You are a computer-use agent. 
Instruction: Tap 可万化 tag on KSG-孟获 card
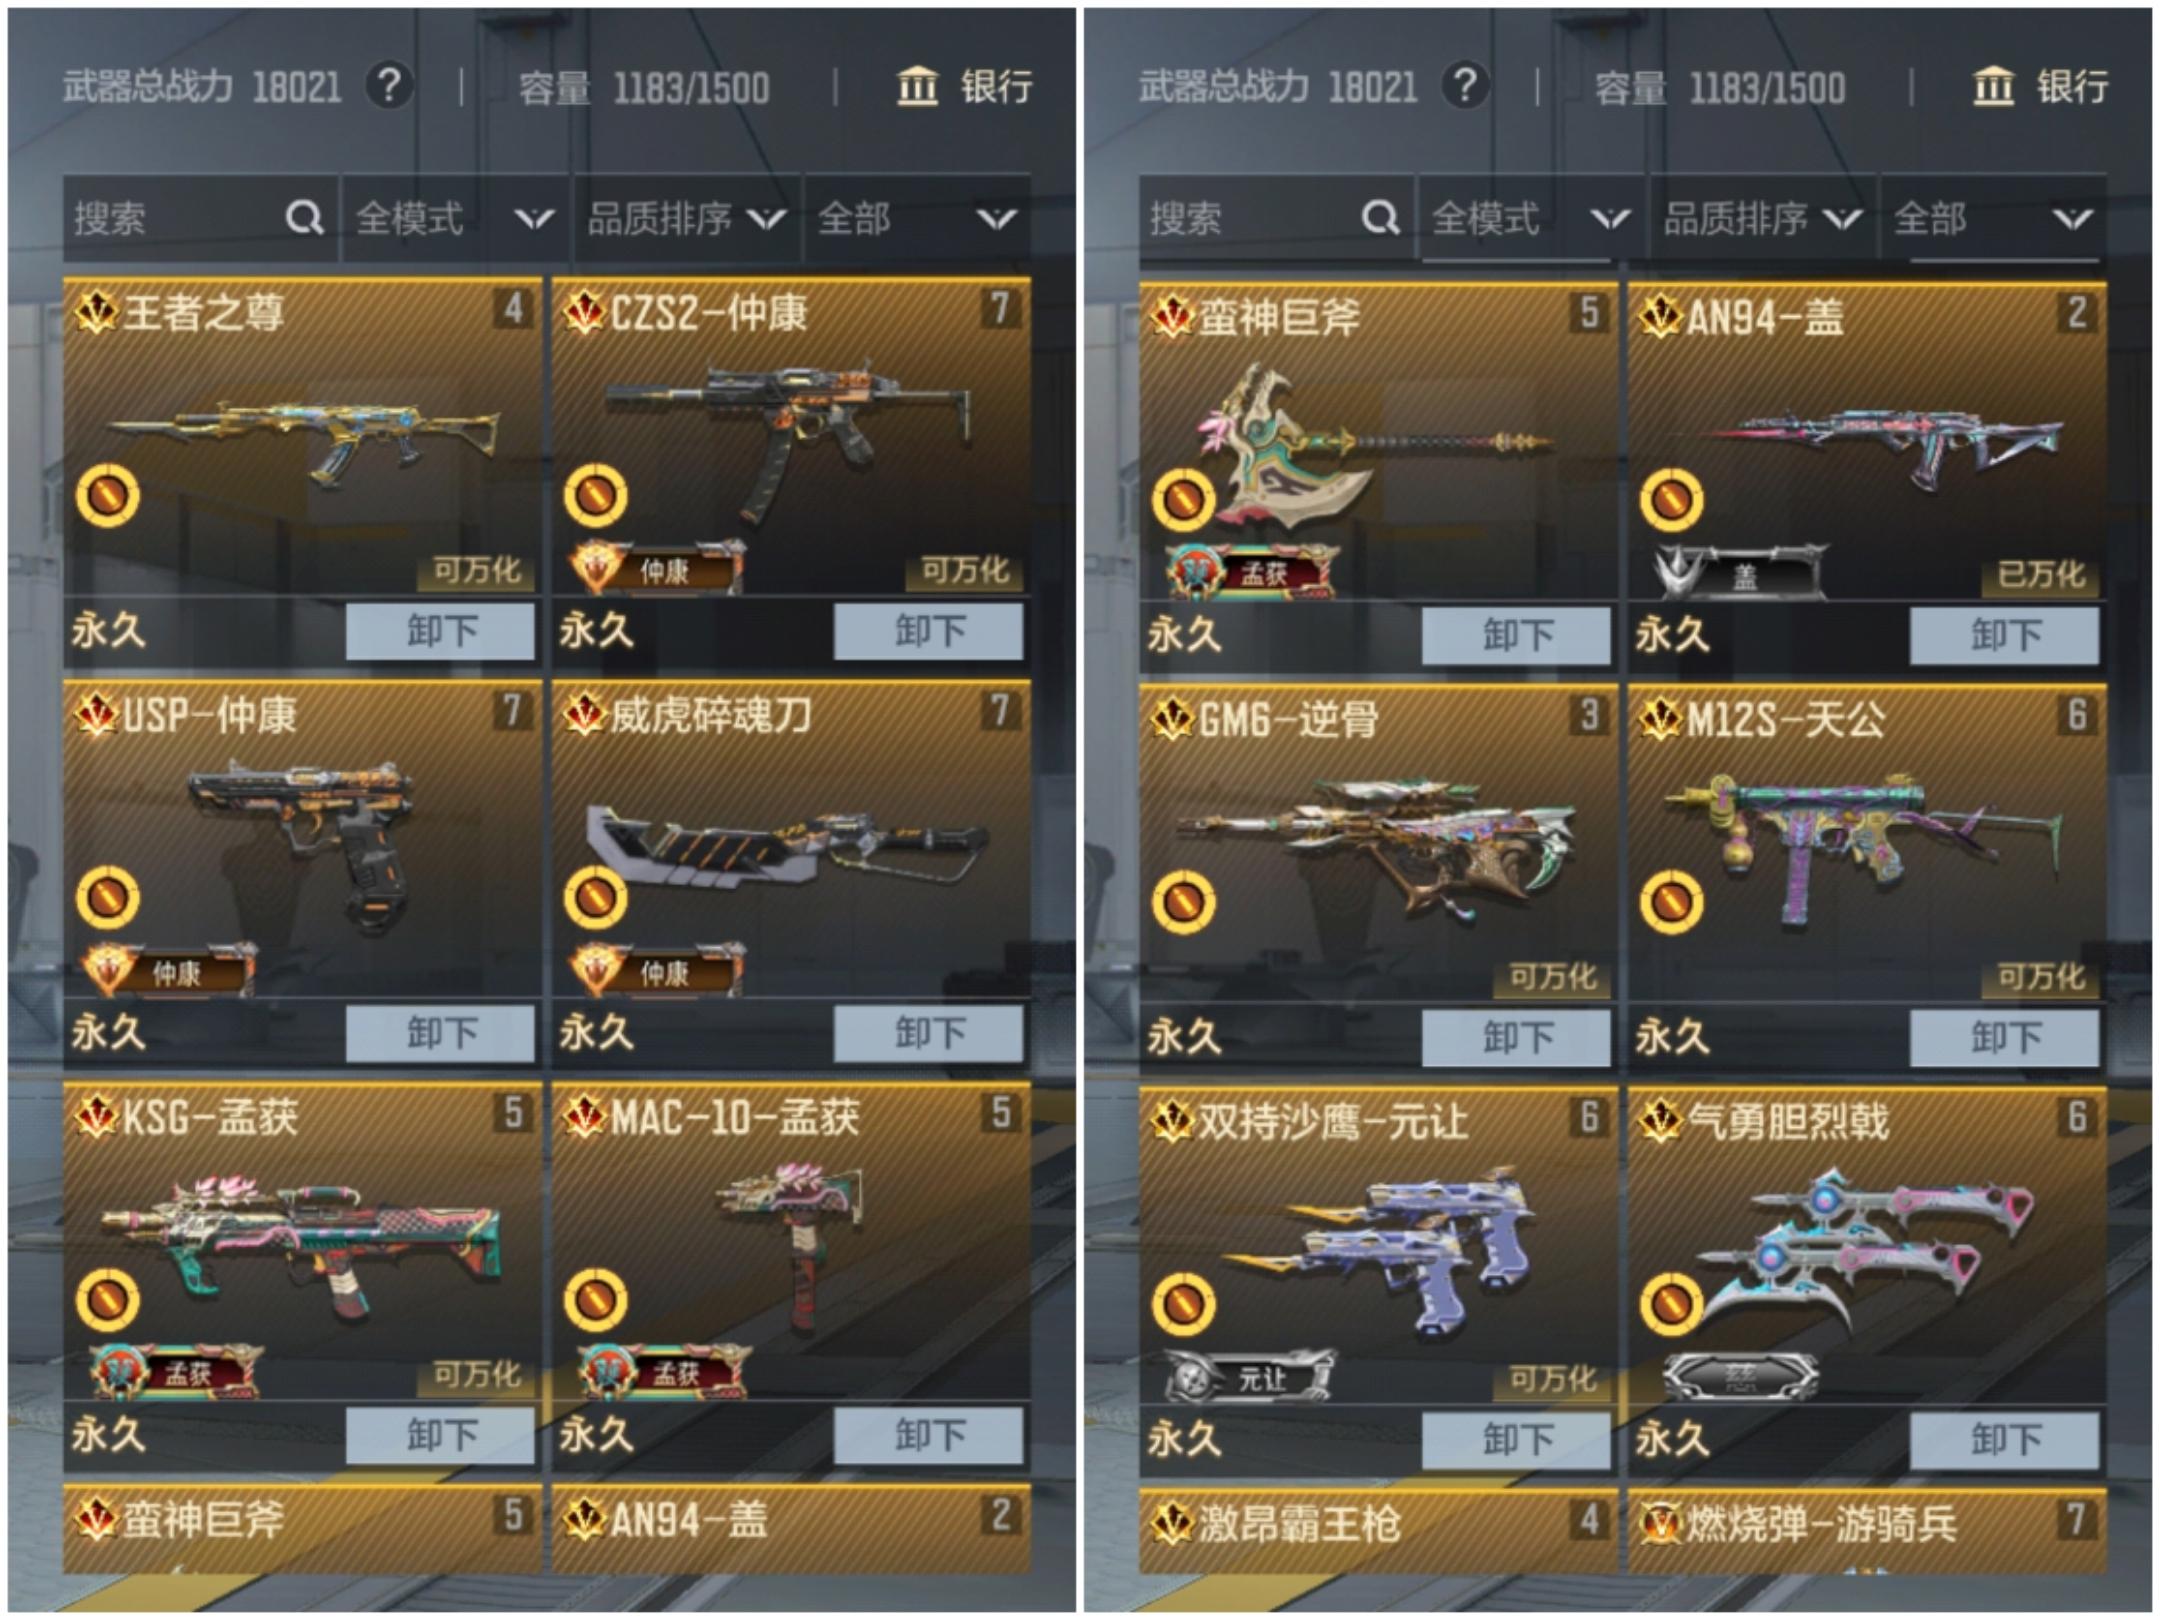(x=476, y=1375)
